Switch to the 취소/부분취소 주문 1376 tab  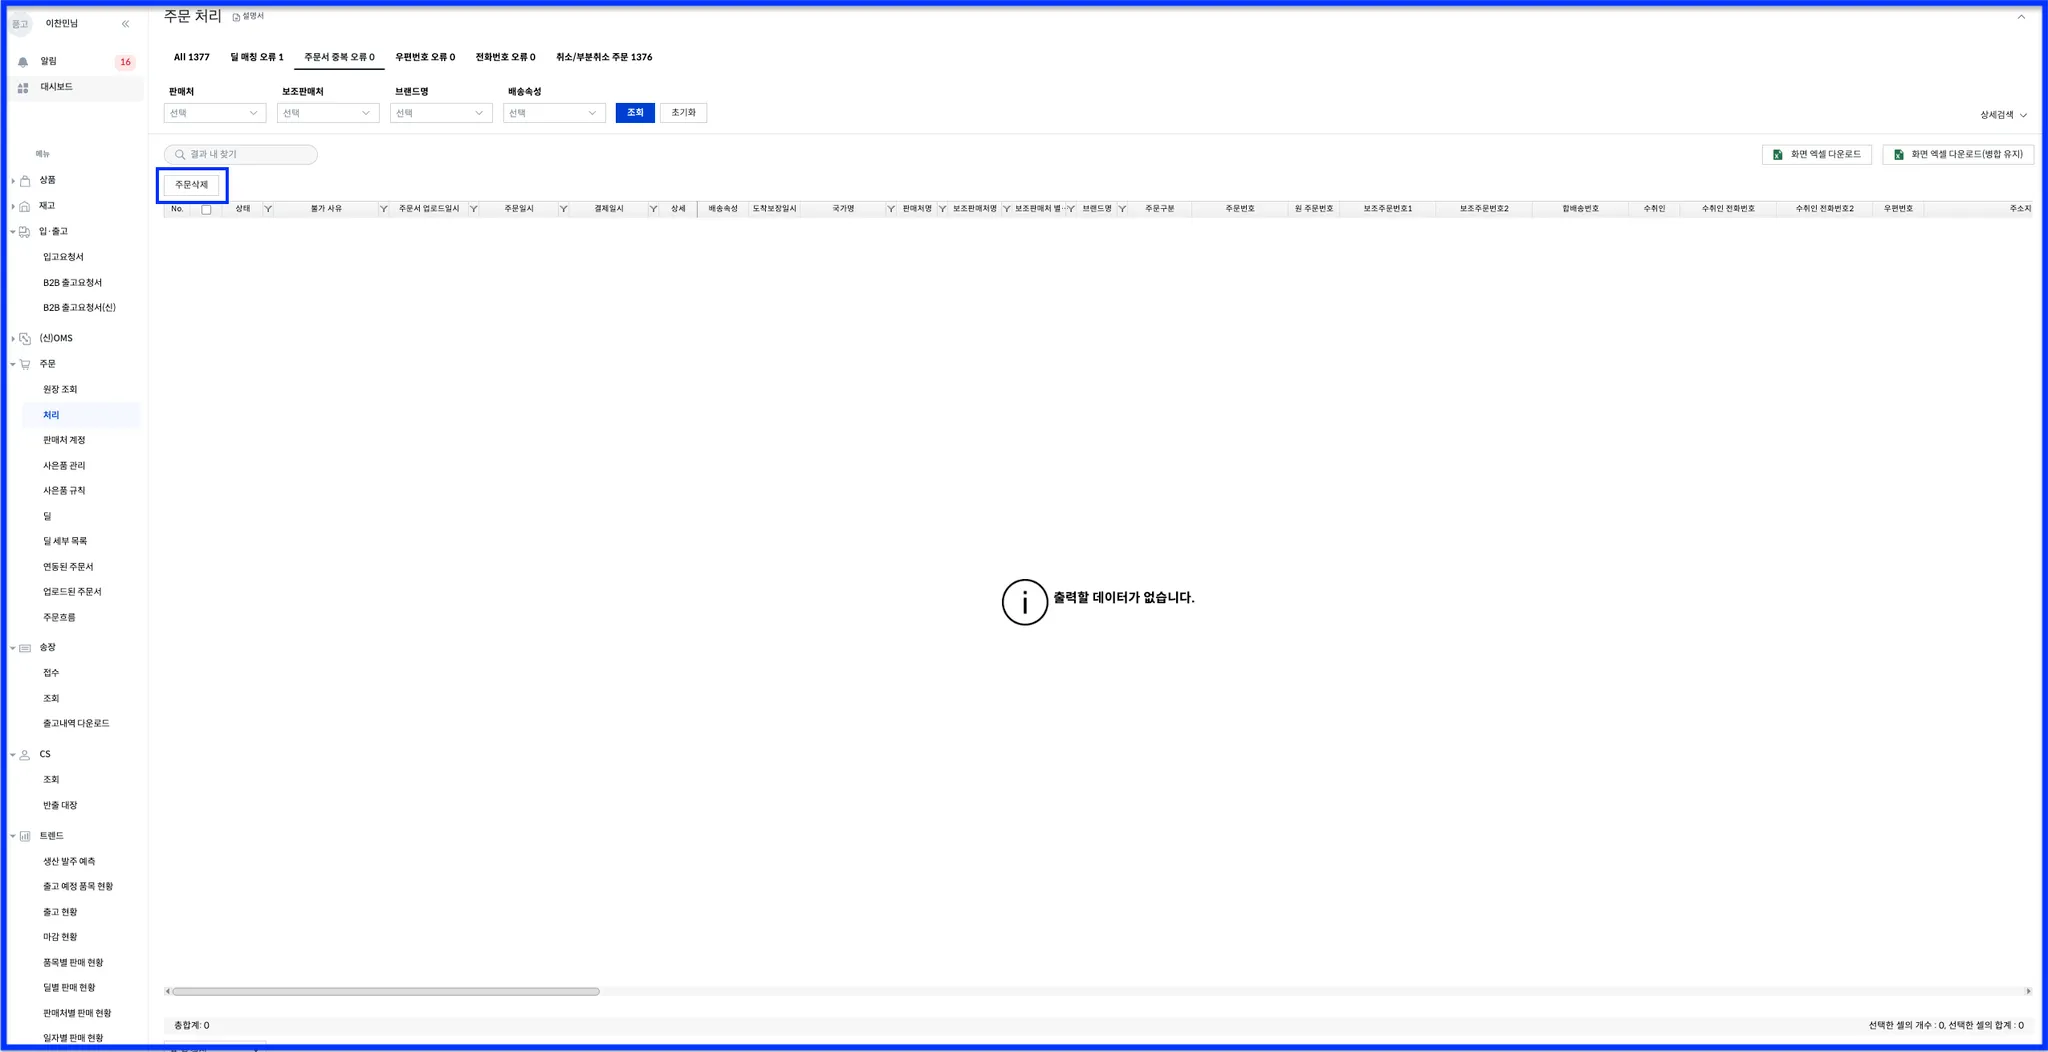click(x=604, y=57)
